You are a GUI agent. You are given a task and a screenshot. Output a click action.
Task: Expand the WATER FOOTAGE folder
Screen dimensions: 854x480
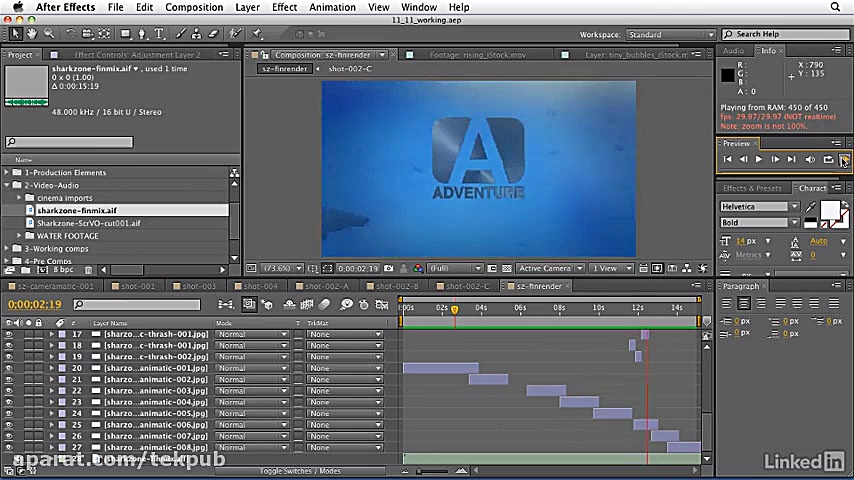[20, 236]
